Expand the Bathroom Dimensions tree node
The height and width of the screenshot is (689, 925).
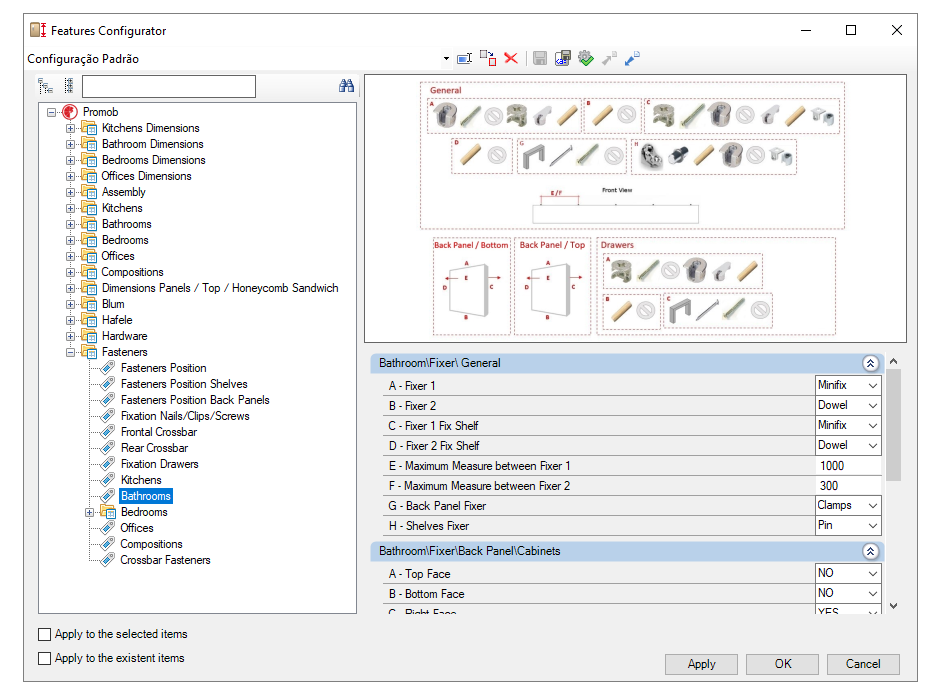coord(70,145)
